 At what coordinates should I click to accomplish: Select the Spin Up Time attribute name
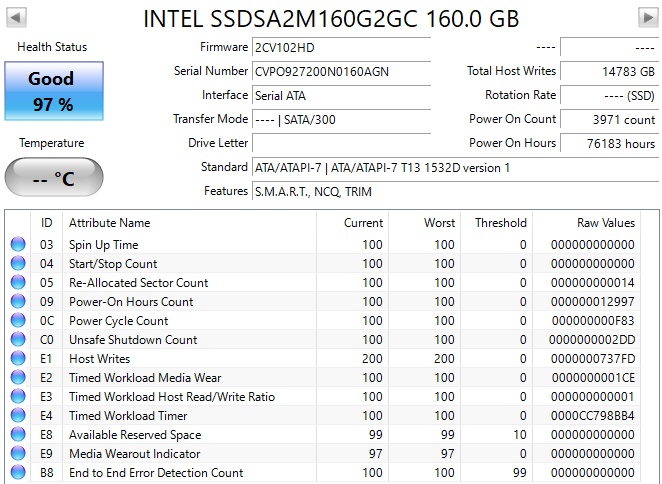tap(103, 245)
